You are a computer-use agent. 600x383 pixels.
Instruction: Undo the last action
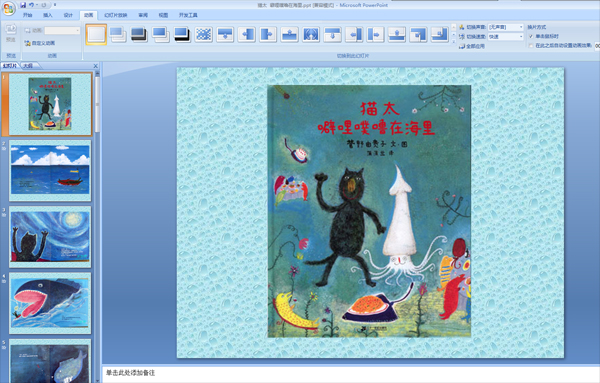tap(32, 5)
